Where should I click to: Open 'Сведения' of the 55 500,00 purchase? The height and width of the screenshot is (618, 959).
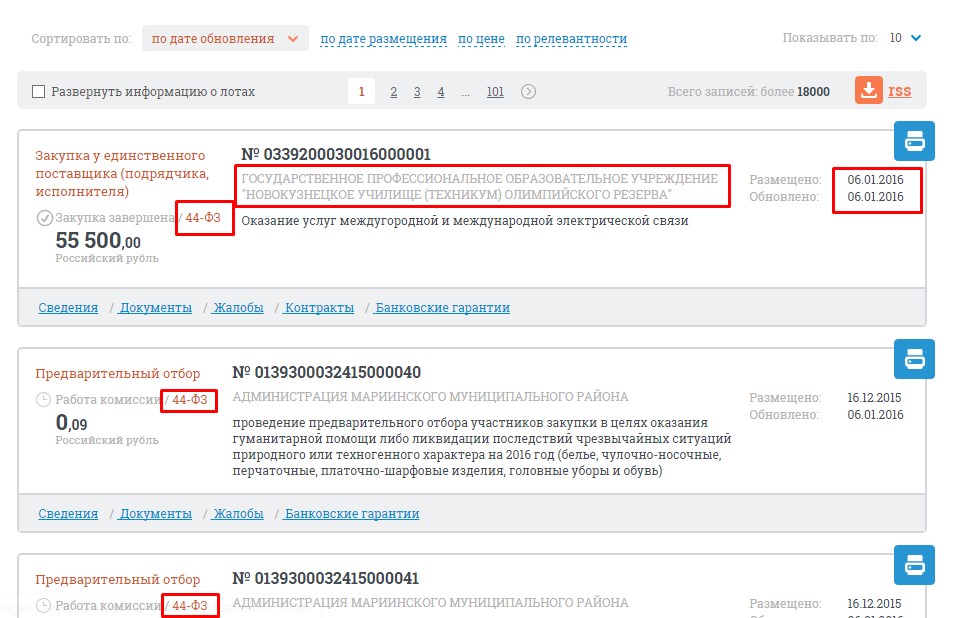pos(68,308)
